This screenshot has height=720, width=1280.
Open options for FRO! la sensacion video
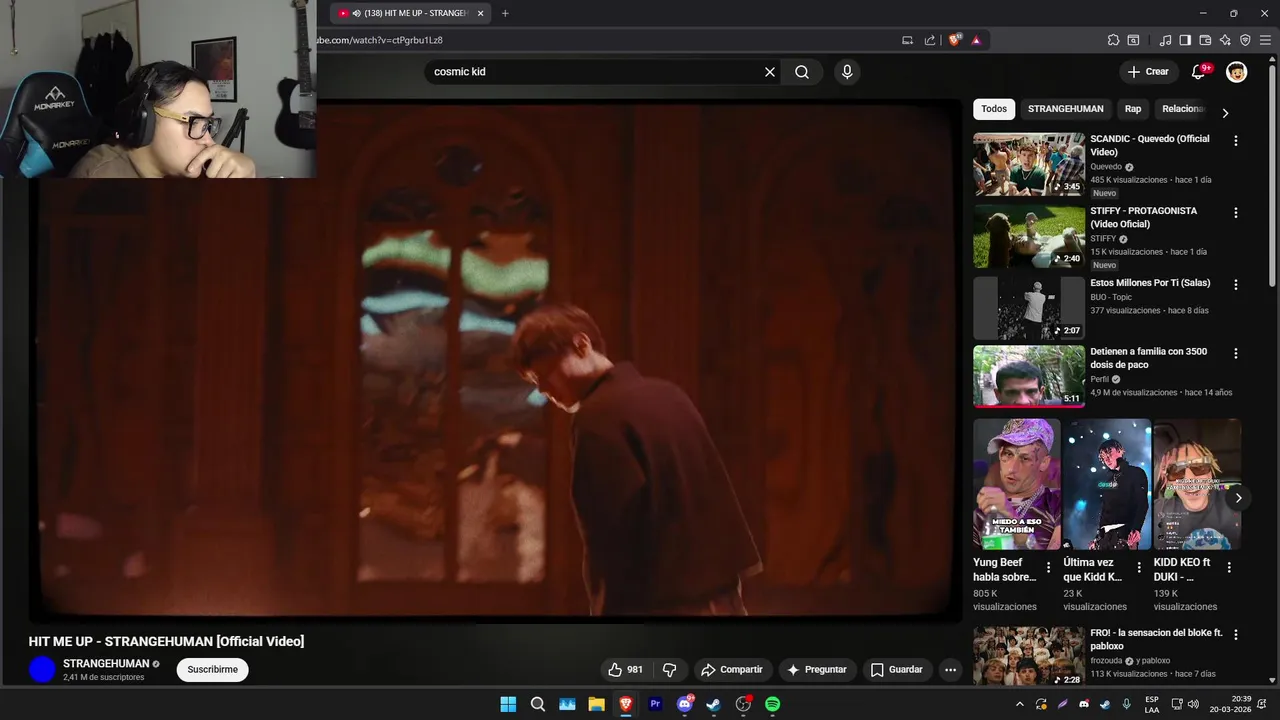coord(1236,635)
